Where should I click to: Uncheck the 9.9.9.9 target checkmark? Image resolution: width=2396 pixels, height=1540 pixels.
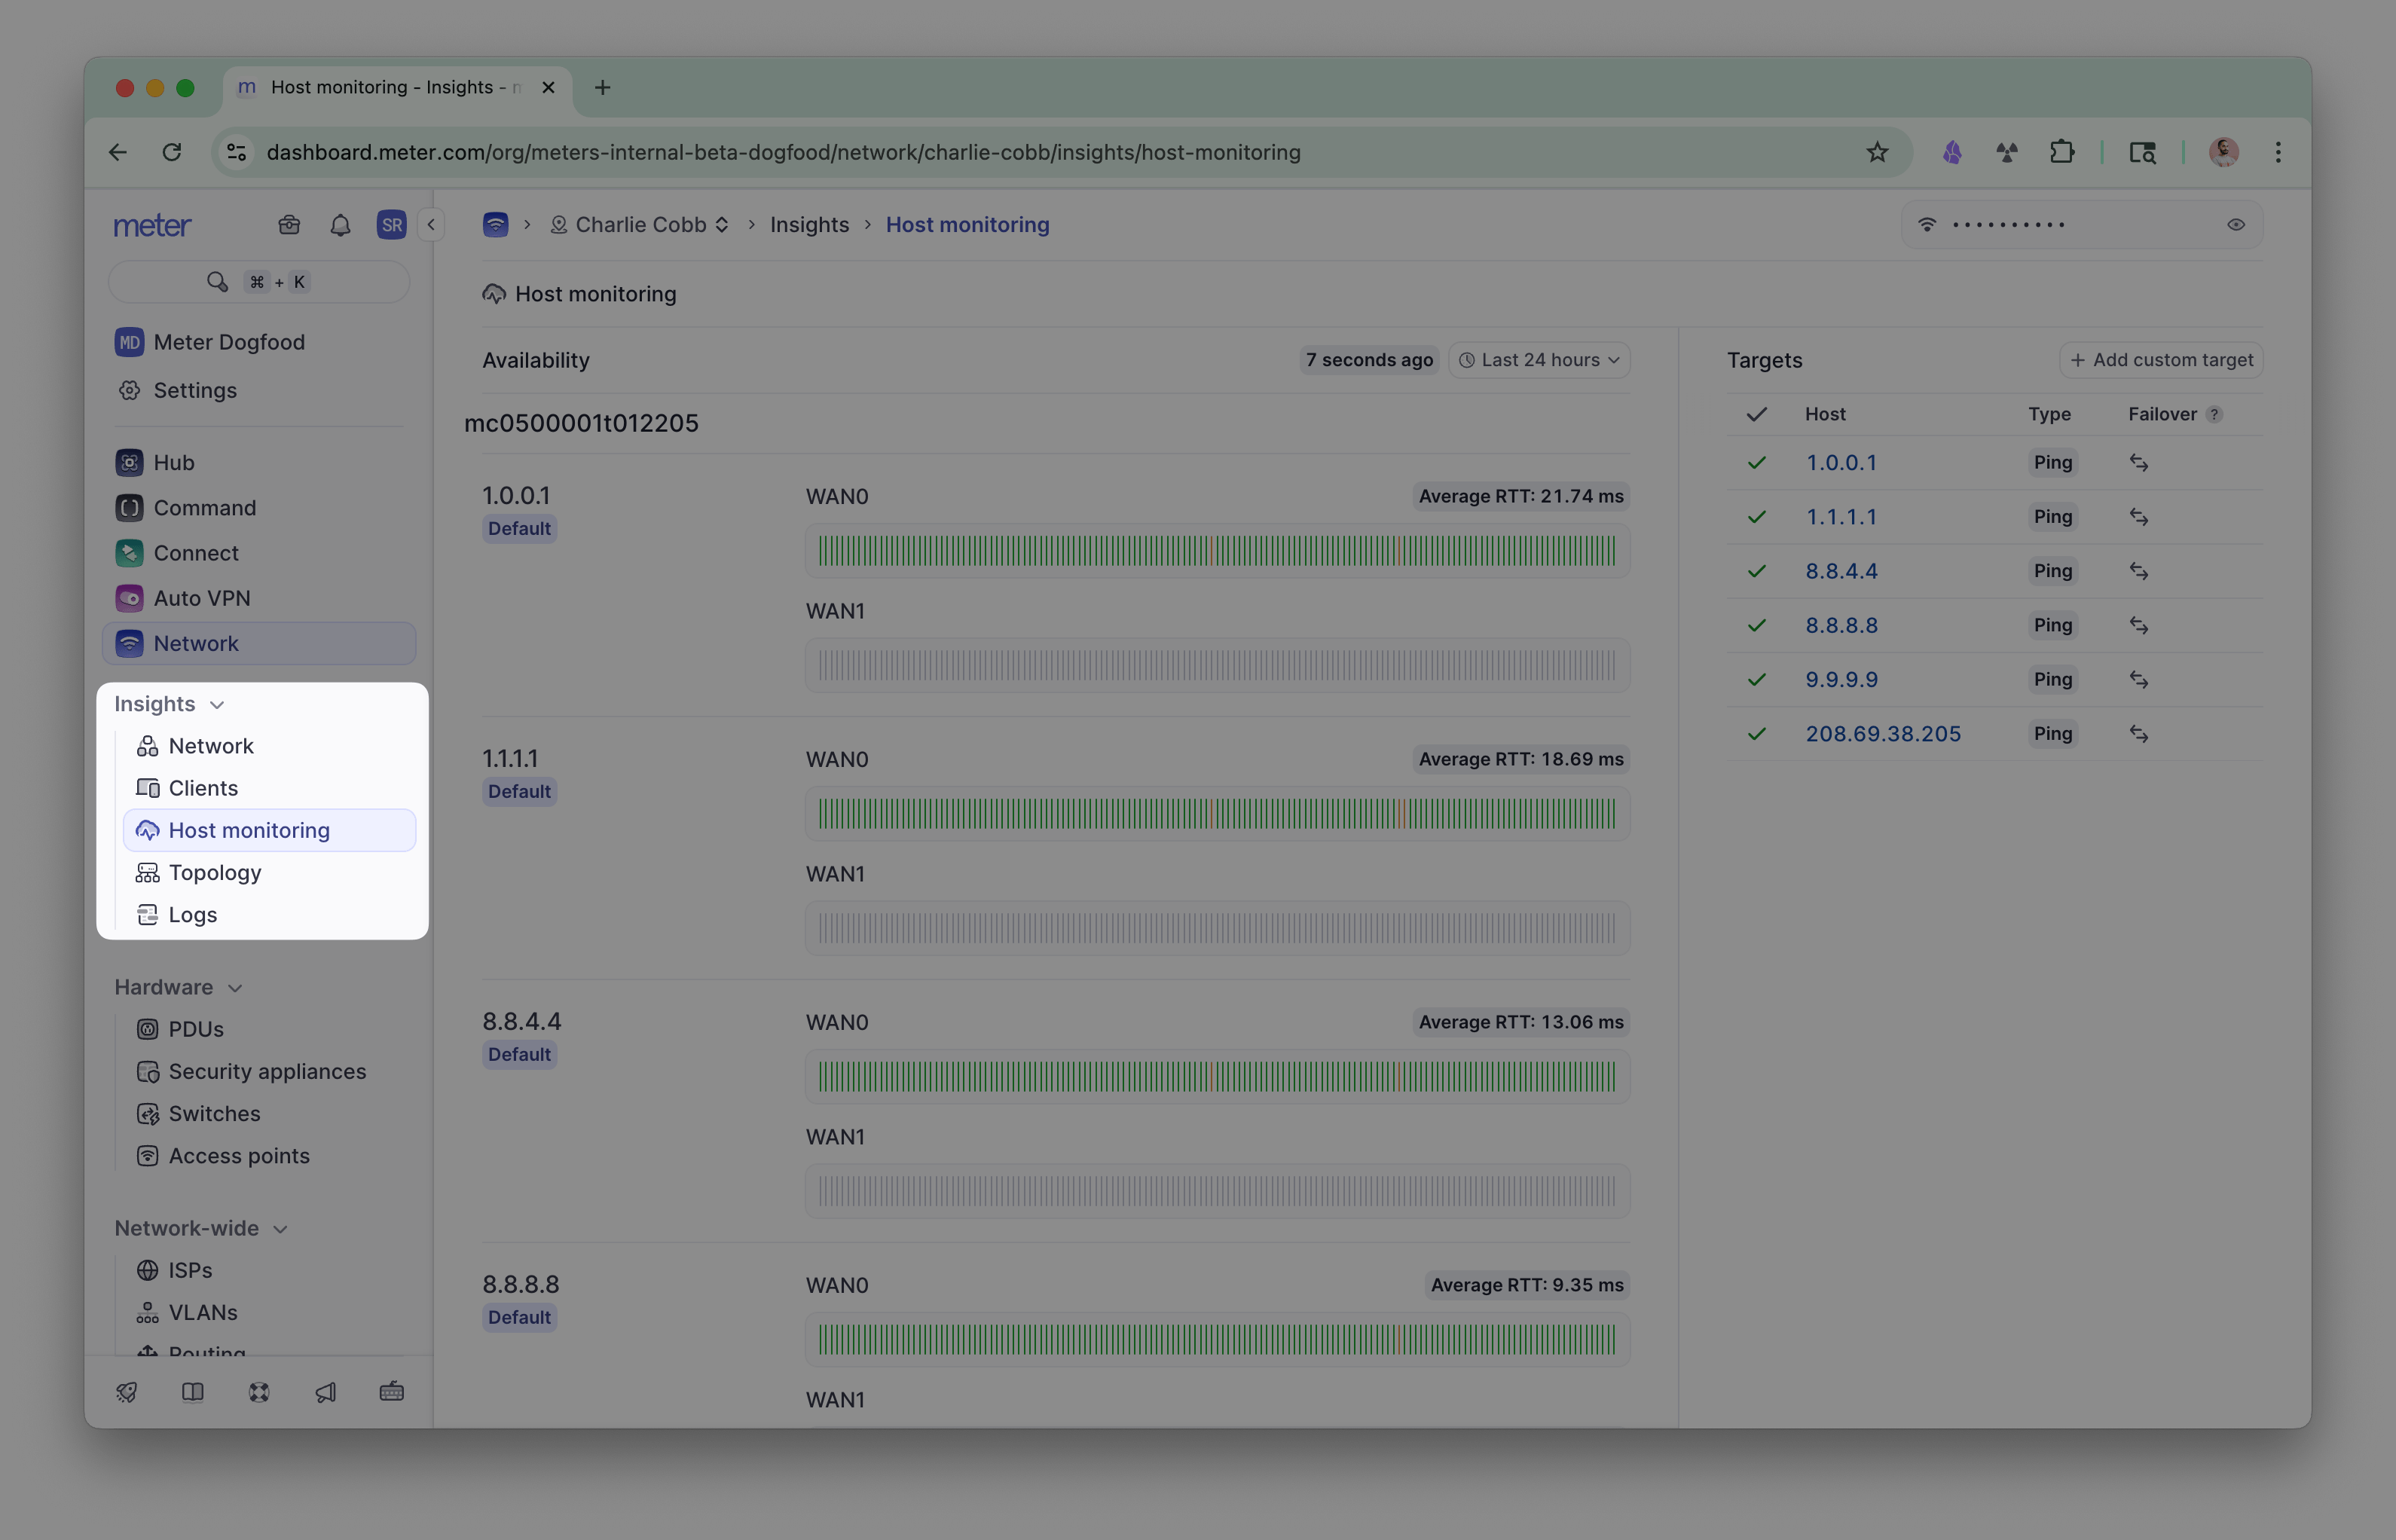point(1756,680)
